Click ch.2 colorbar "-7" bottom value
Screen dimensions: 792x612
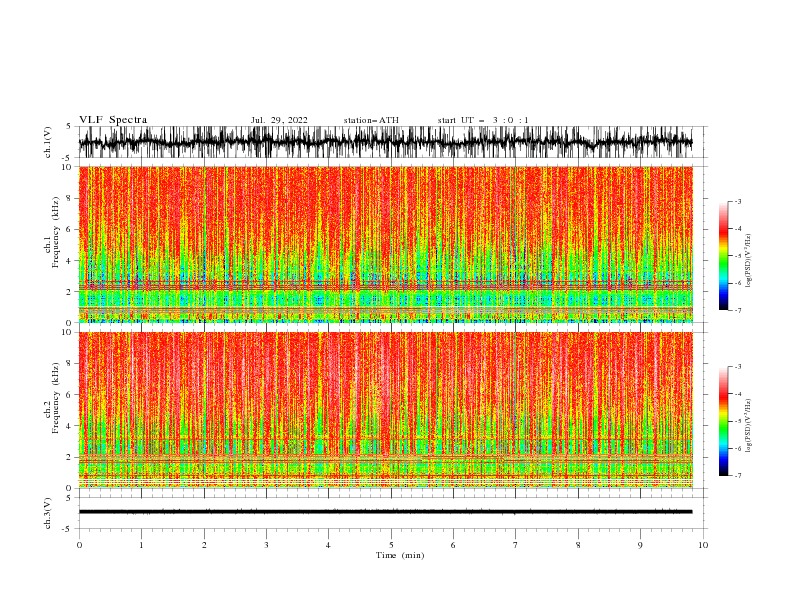point(738,475)
